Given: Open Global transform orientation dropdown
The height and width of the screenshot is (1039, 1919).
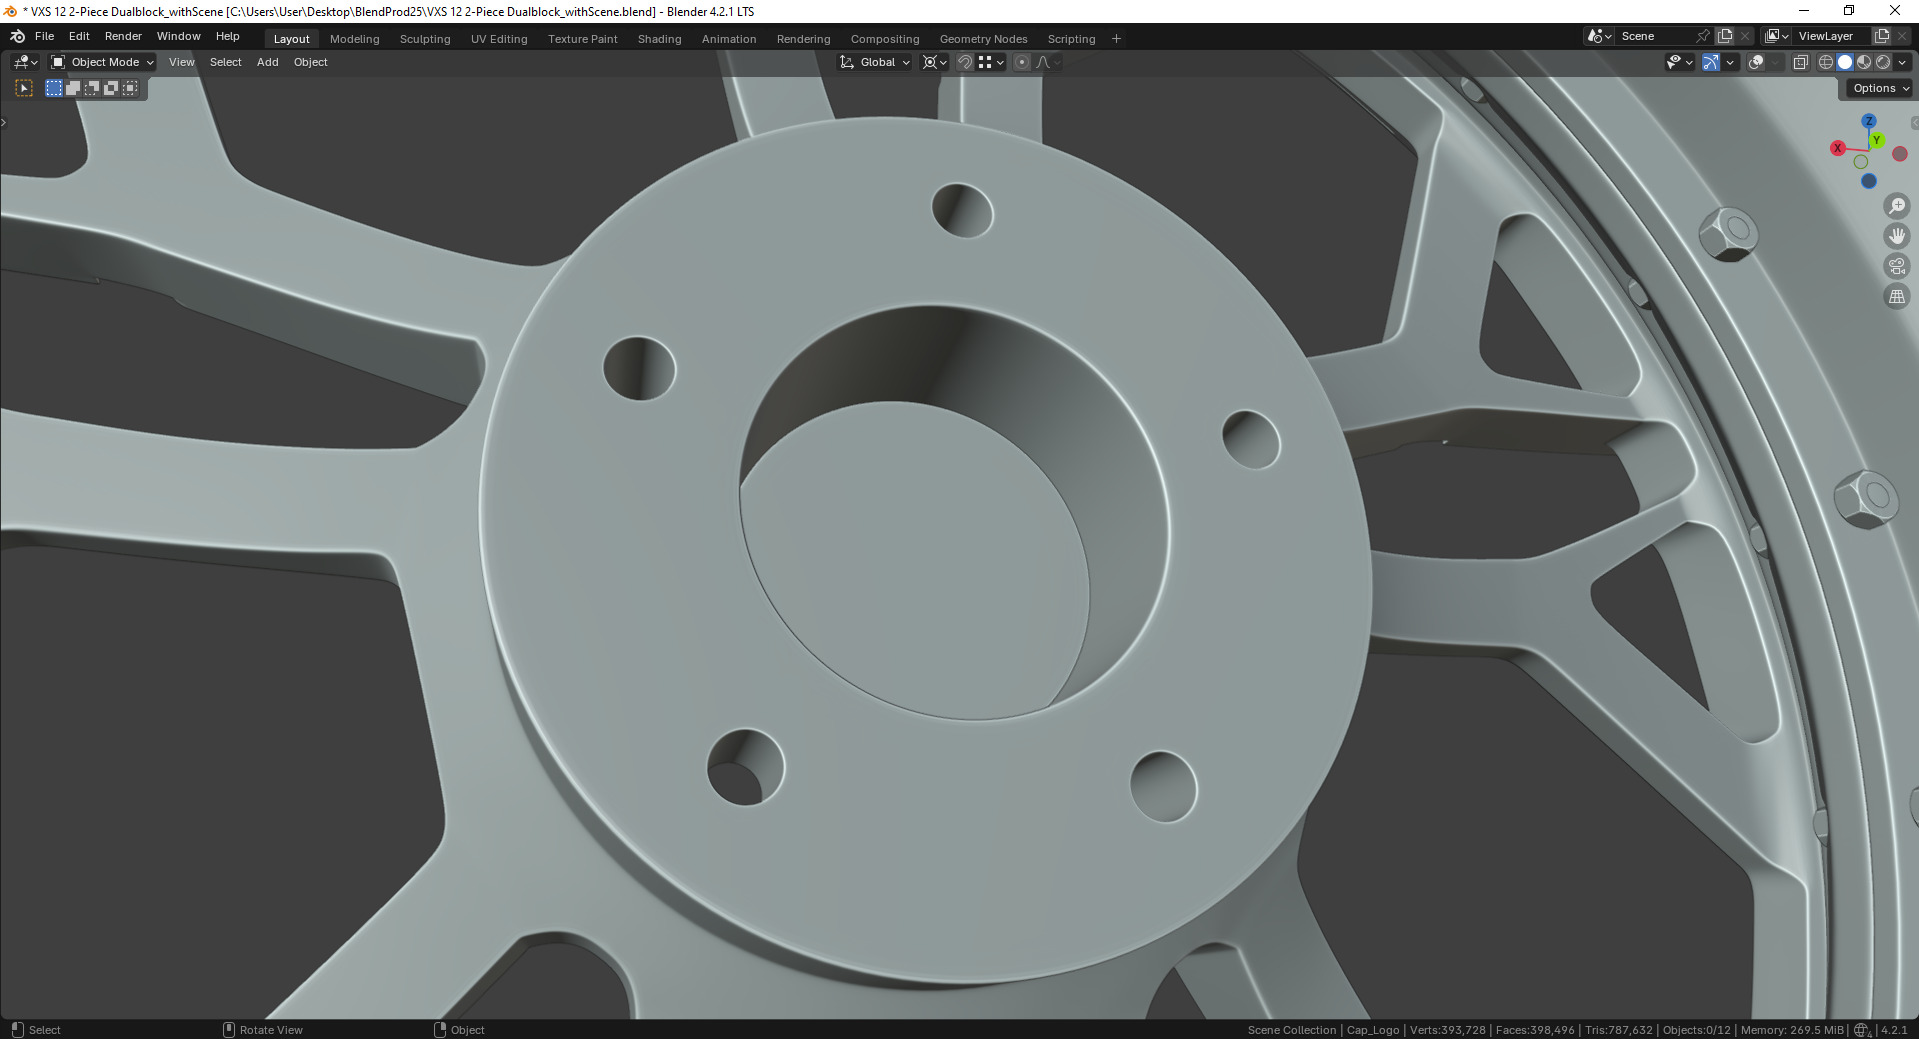Looking at the screenshot, I should pyautogui.click(x=876, y=62).
